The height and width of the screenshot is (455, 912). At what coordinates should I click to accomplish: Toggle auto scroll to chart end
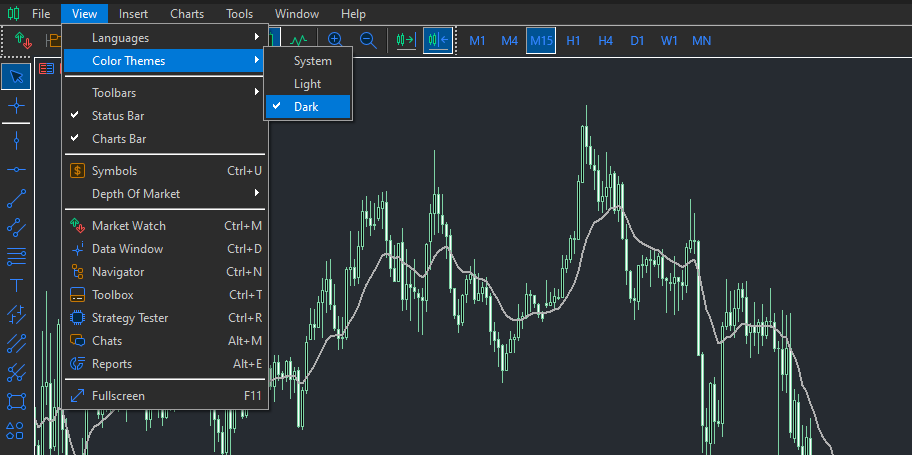[x=406, y=40]
